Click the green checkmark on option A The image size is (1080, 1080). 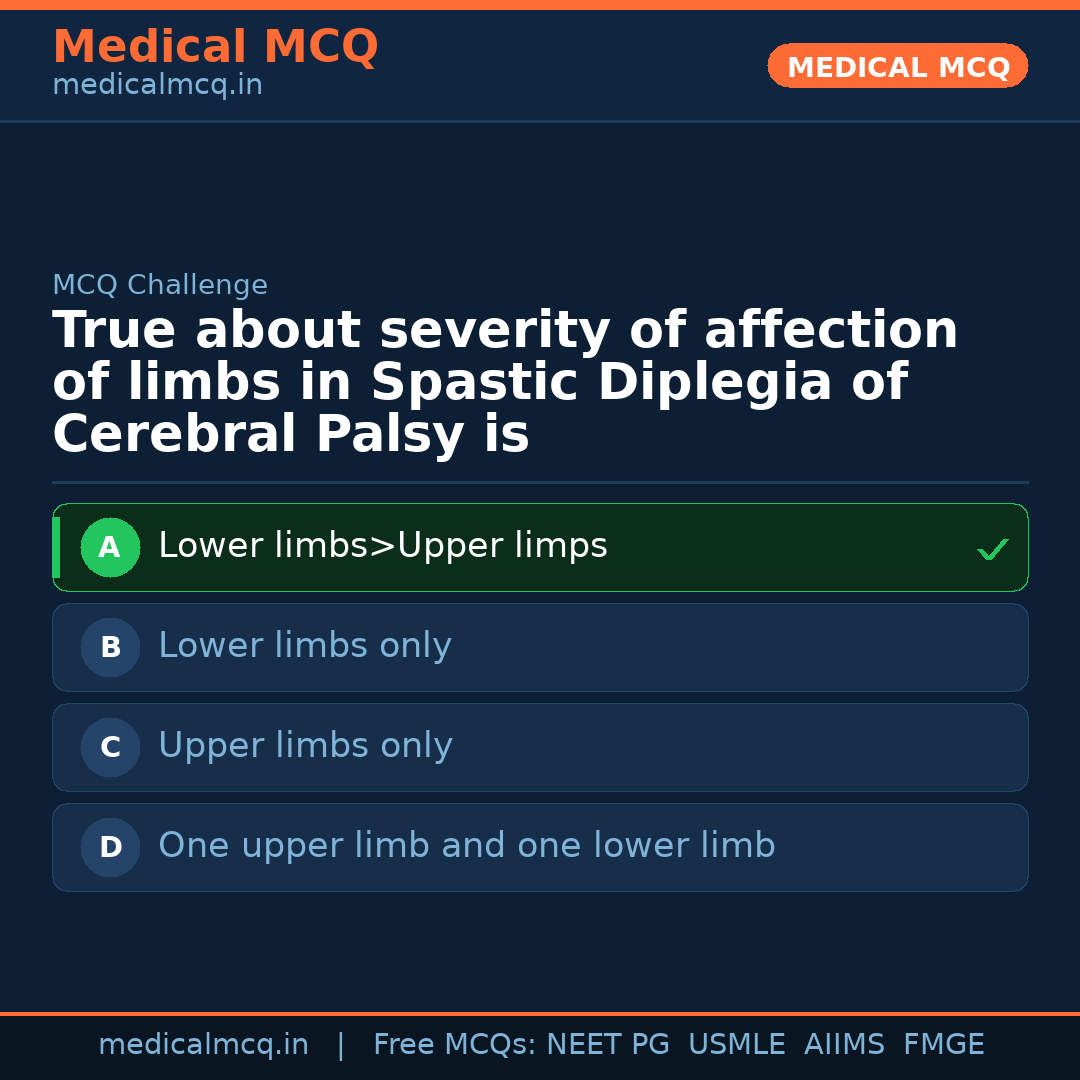pos(992,549)
